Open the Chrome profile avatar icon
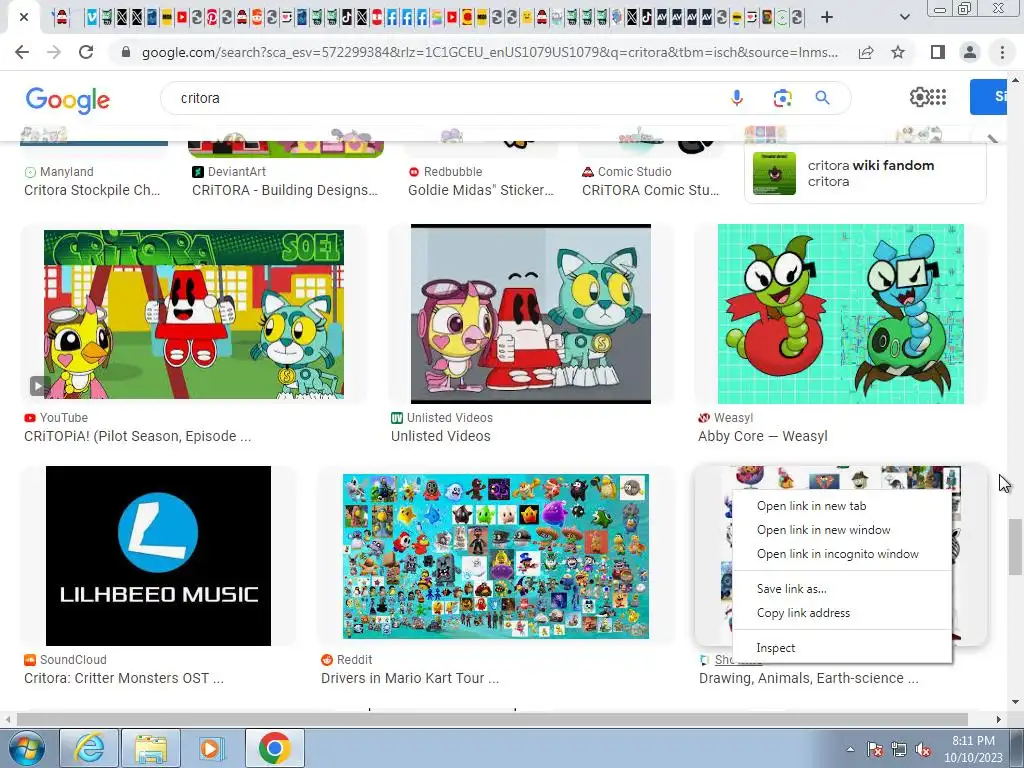The height and width of the screenshot is (768, 1024). 970,52
